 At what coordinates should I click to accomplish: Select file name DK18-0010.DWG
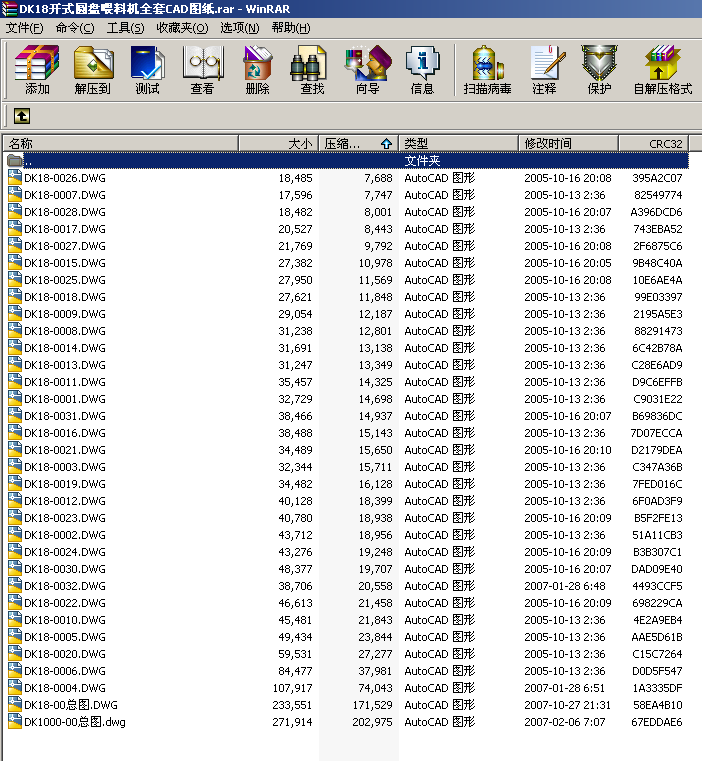tap(65, 620)
